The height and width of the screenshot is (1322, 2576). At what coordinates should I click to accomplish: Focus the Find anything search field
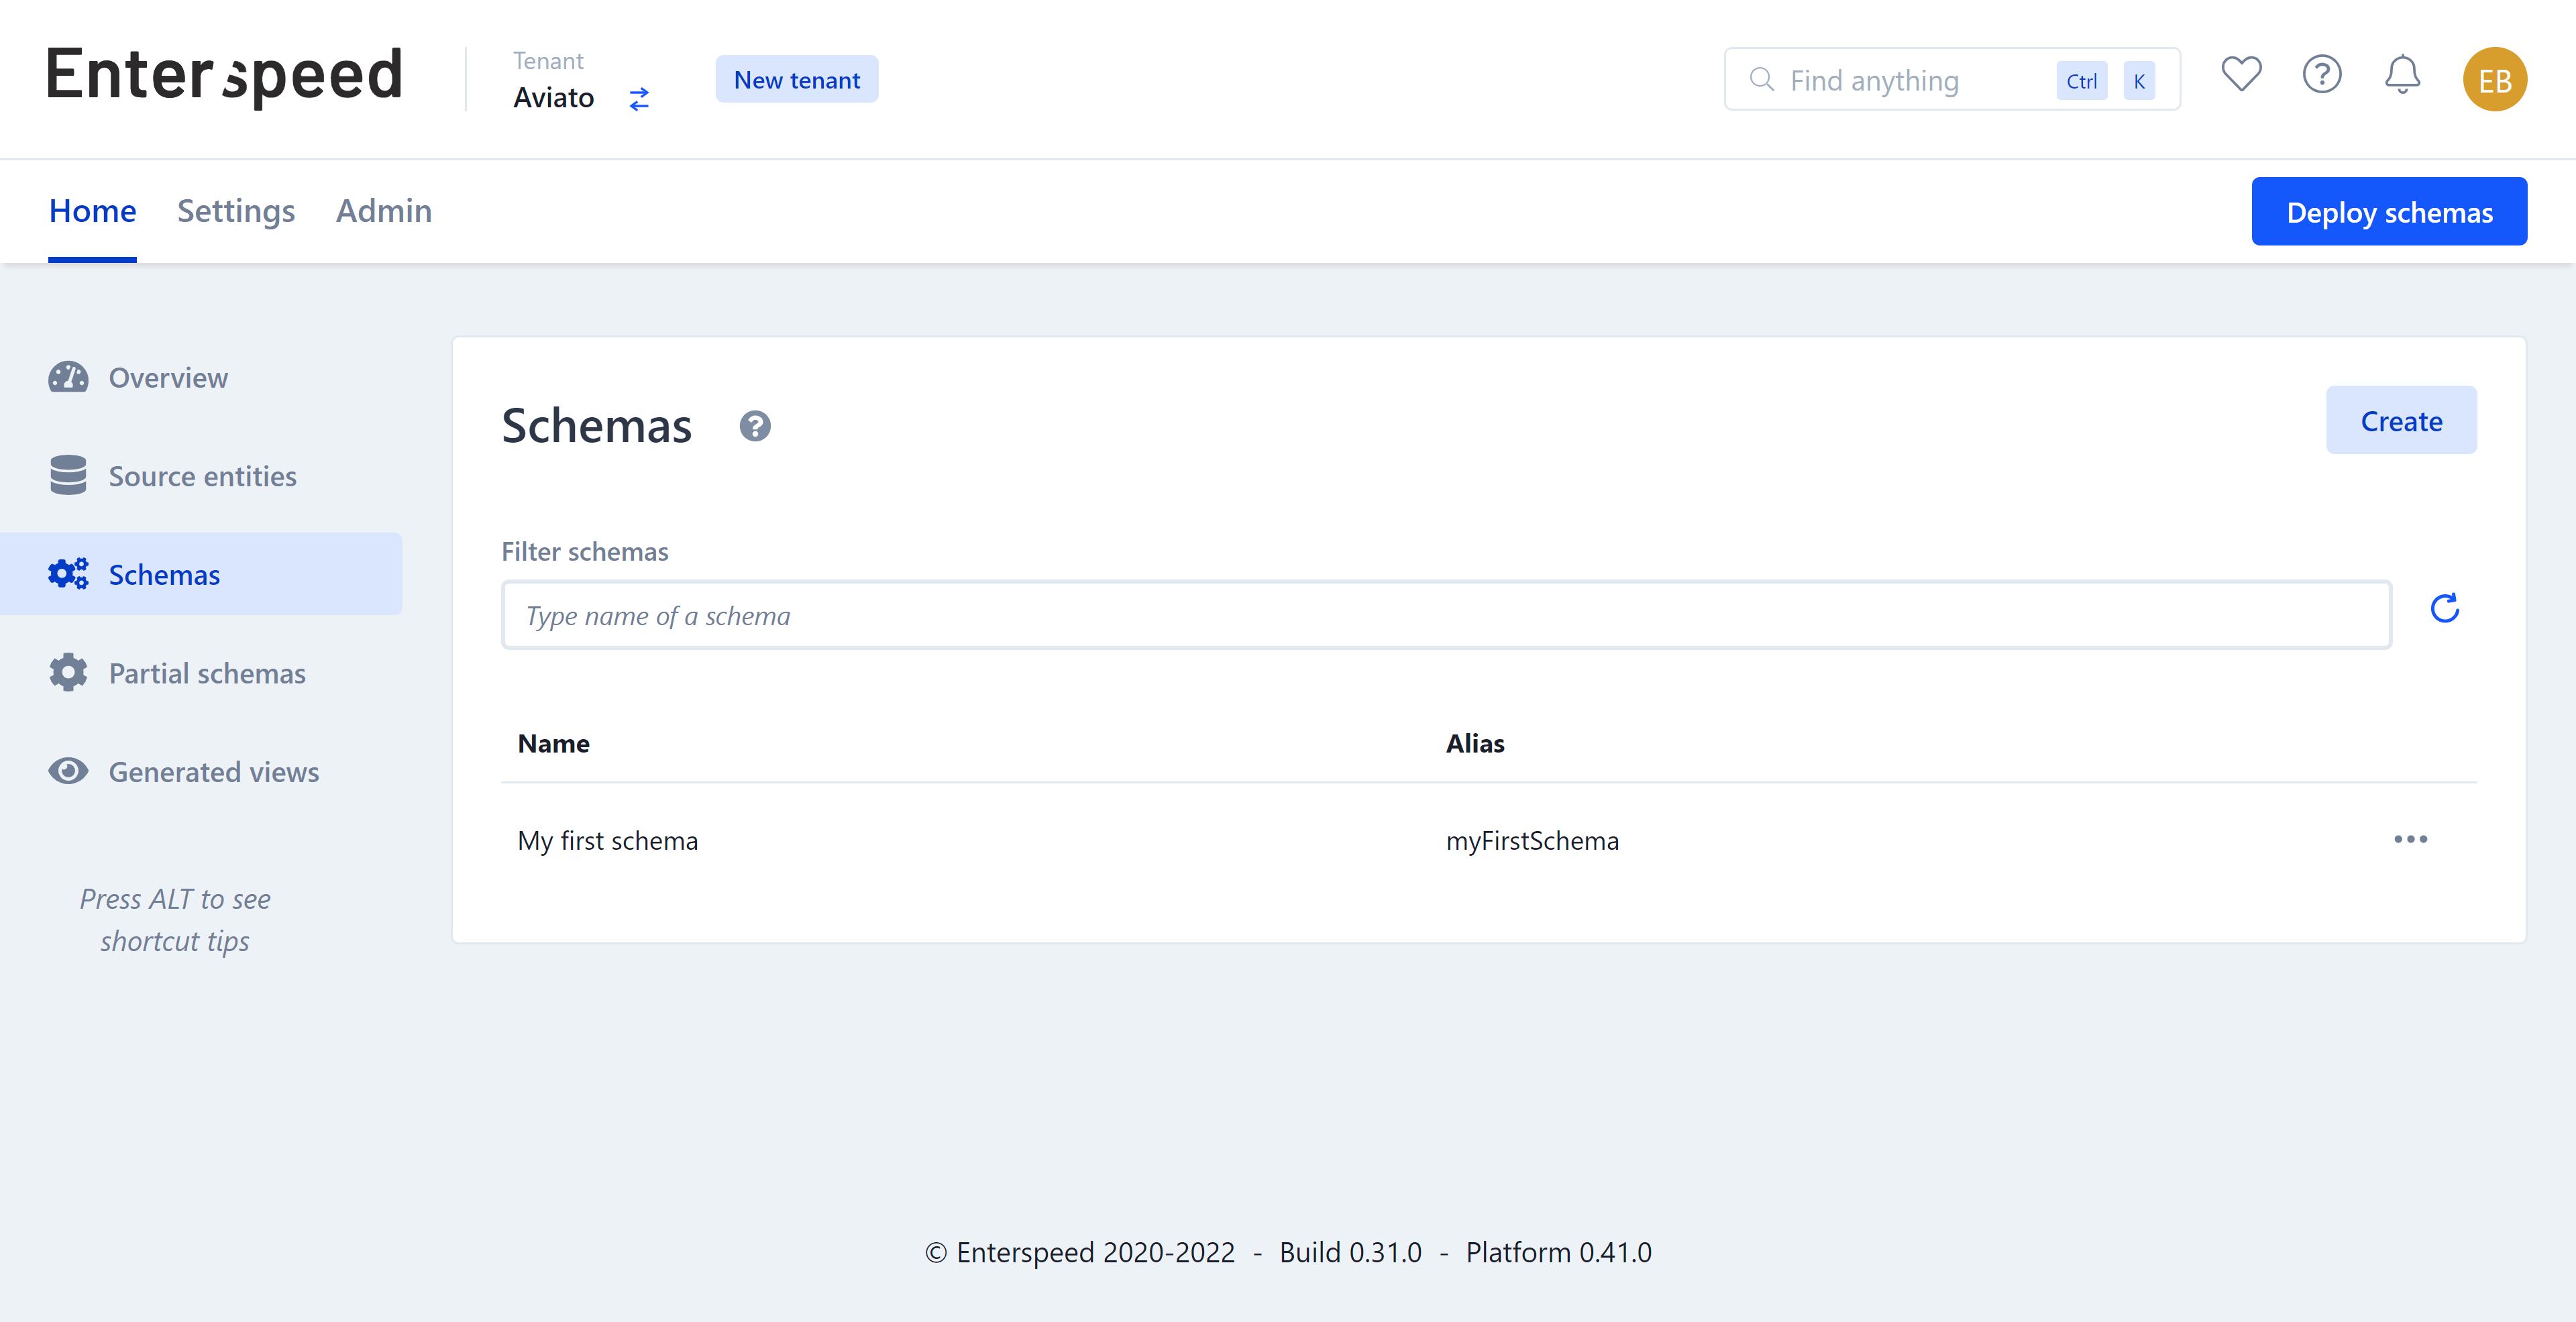pos(1952,80)
